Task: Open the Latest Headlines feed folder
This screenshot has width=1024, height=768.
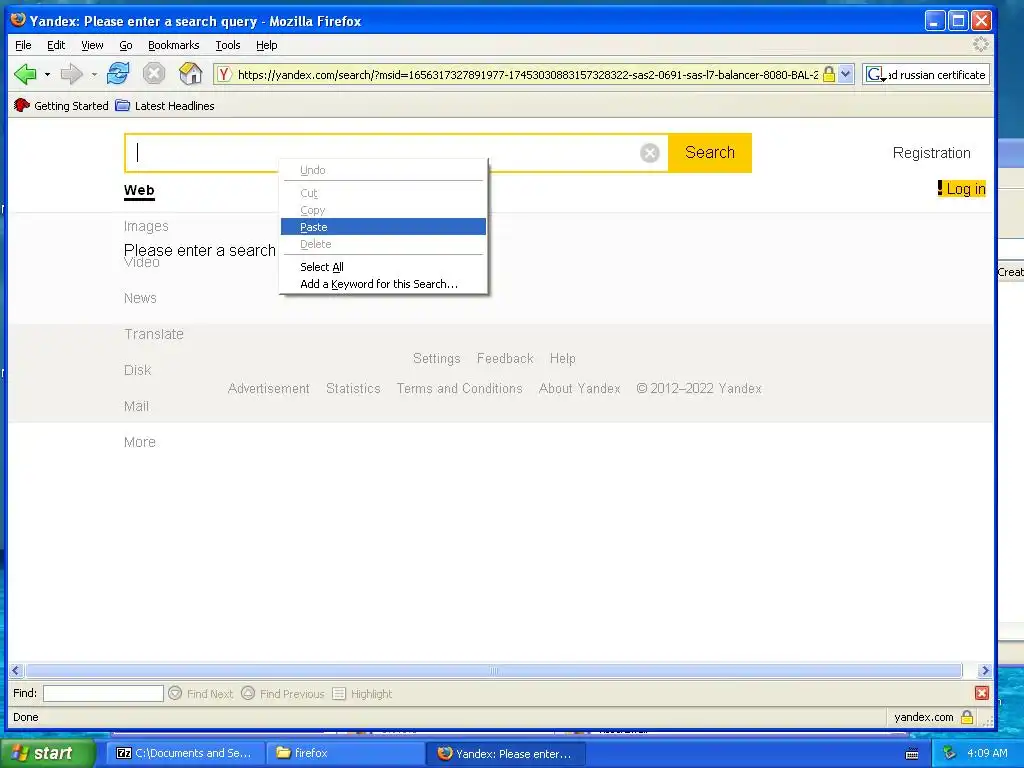Action: pos(165,106)
